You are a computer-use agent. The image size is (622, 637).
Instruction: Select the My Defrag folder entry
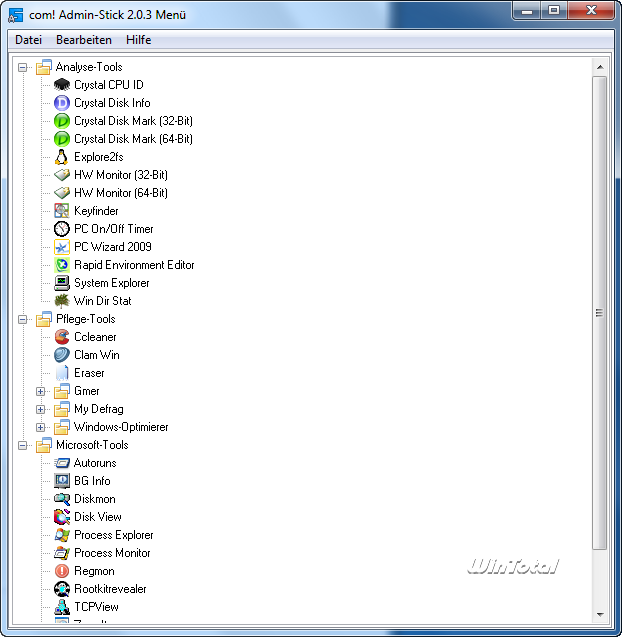point(99,409)
